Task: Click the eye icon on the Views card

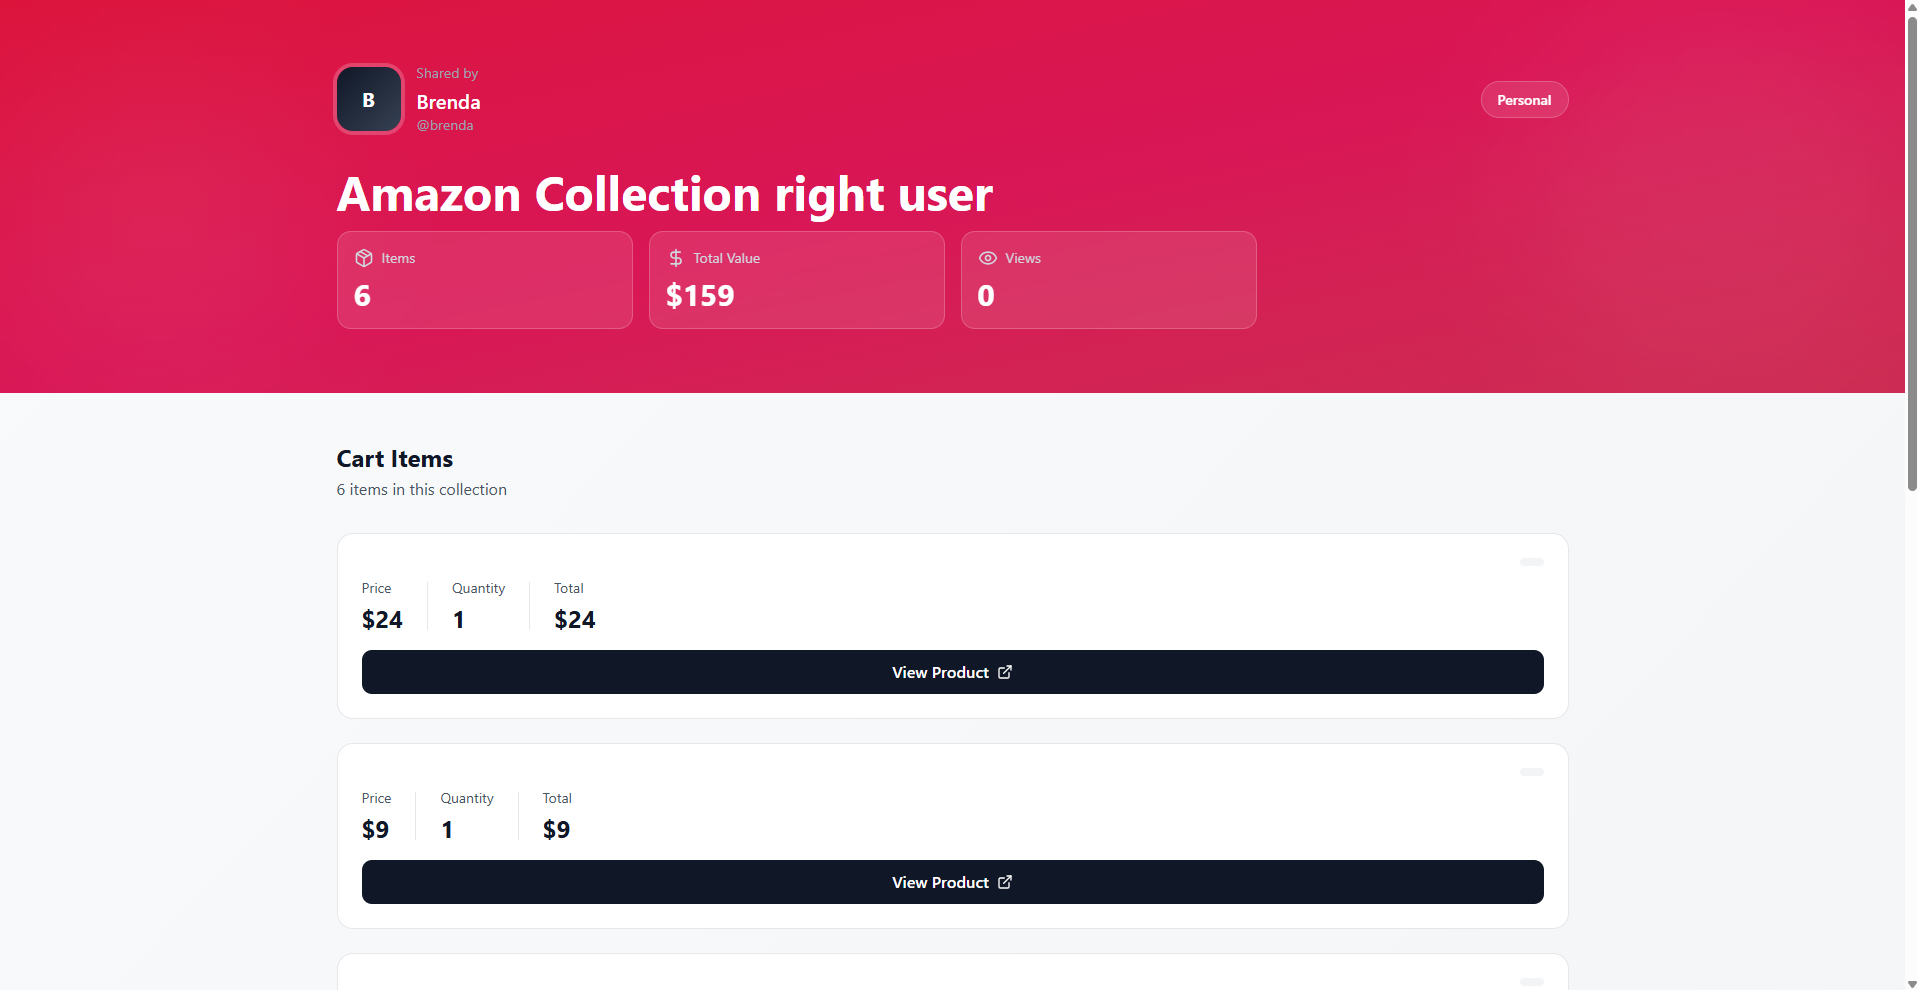Action: [x=987, y=258]
